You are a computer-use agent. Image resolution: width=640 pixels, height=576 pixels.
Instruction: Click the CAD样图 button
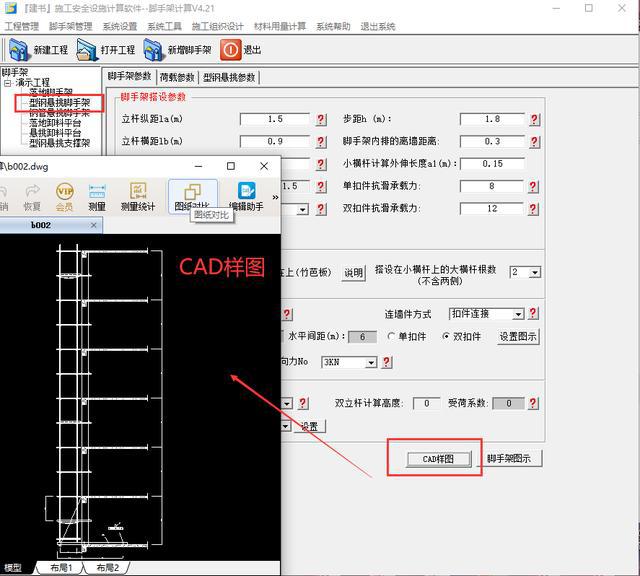click(x=439, y=459)
